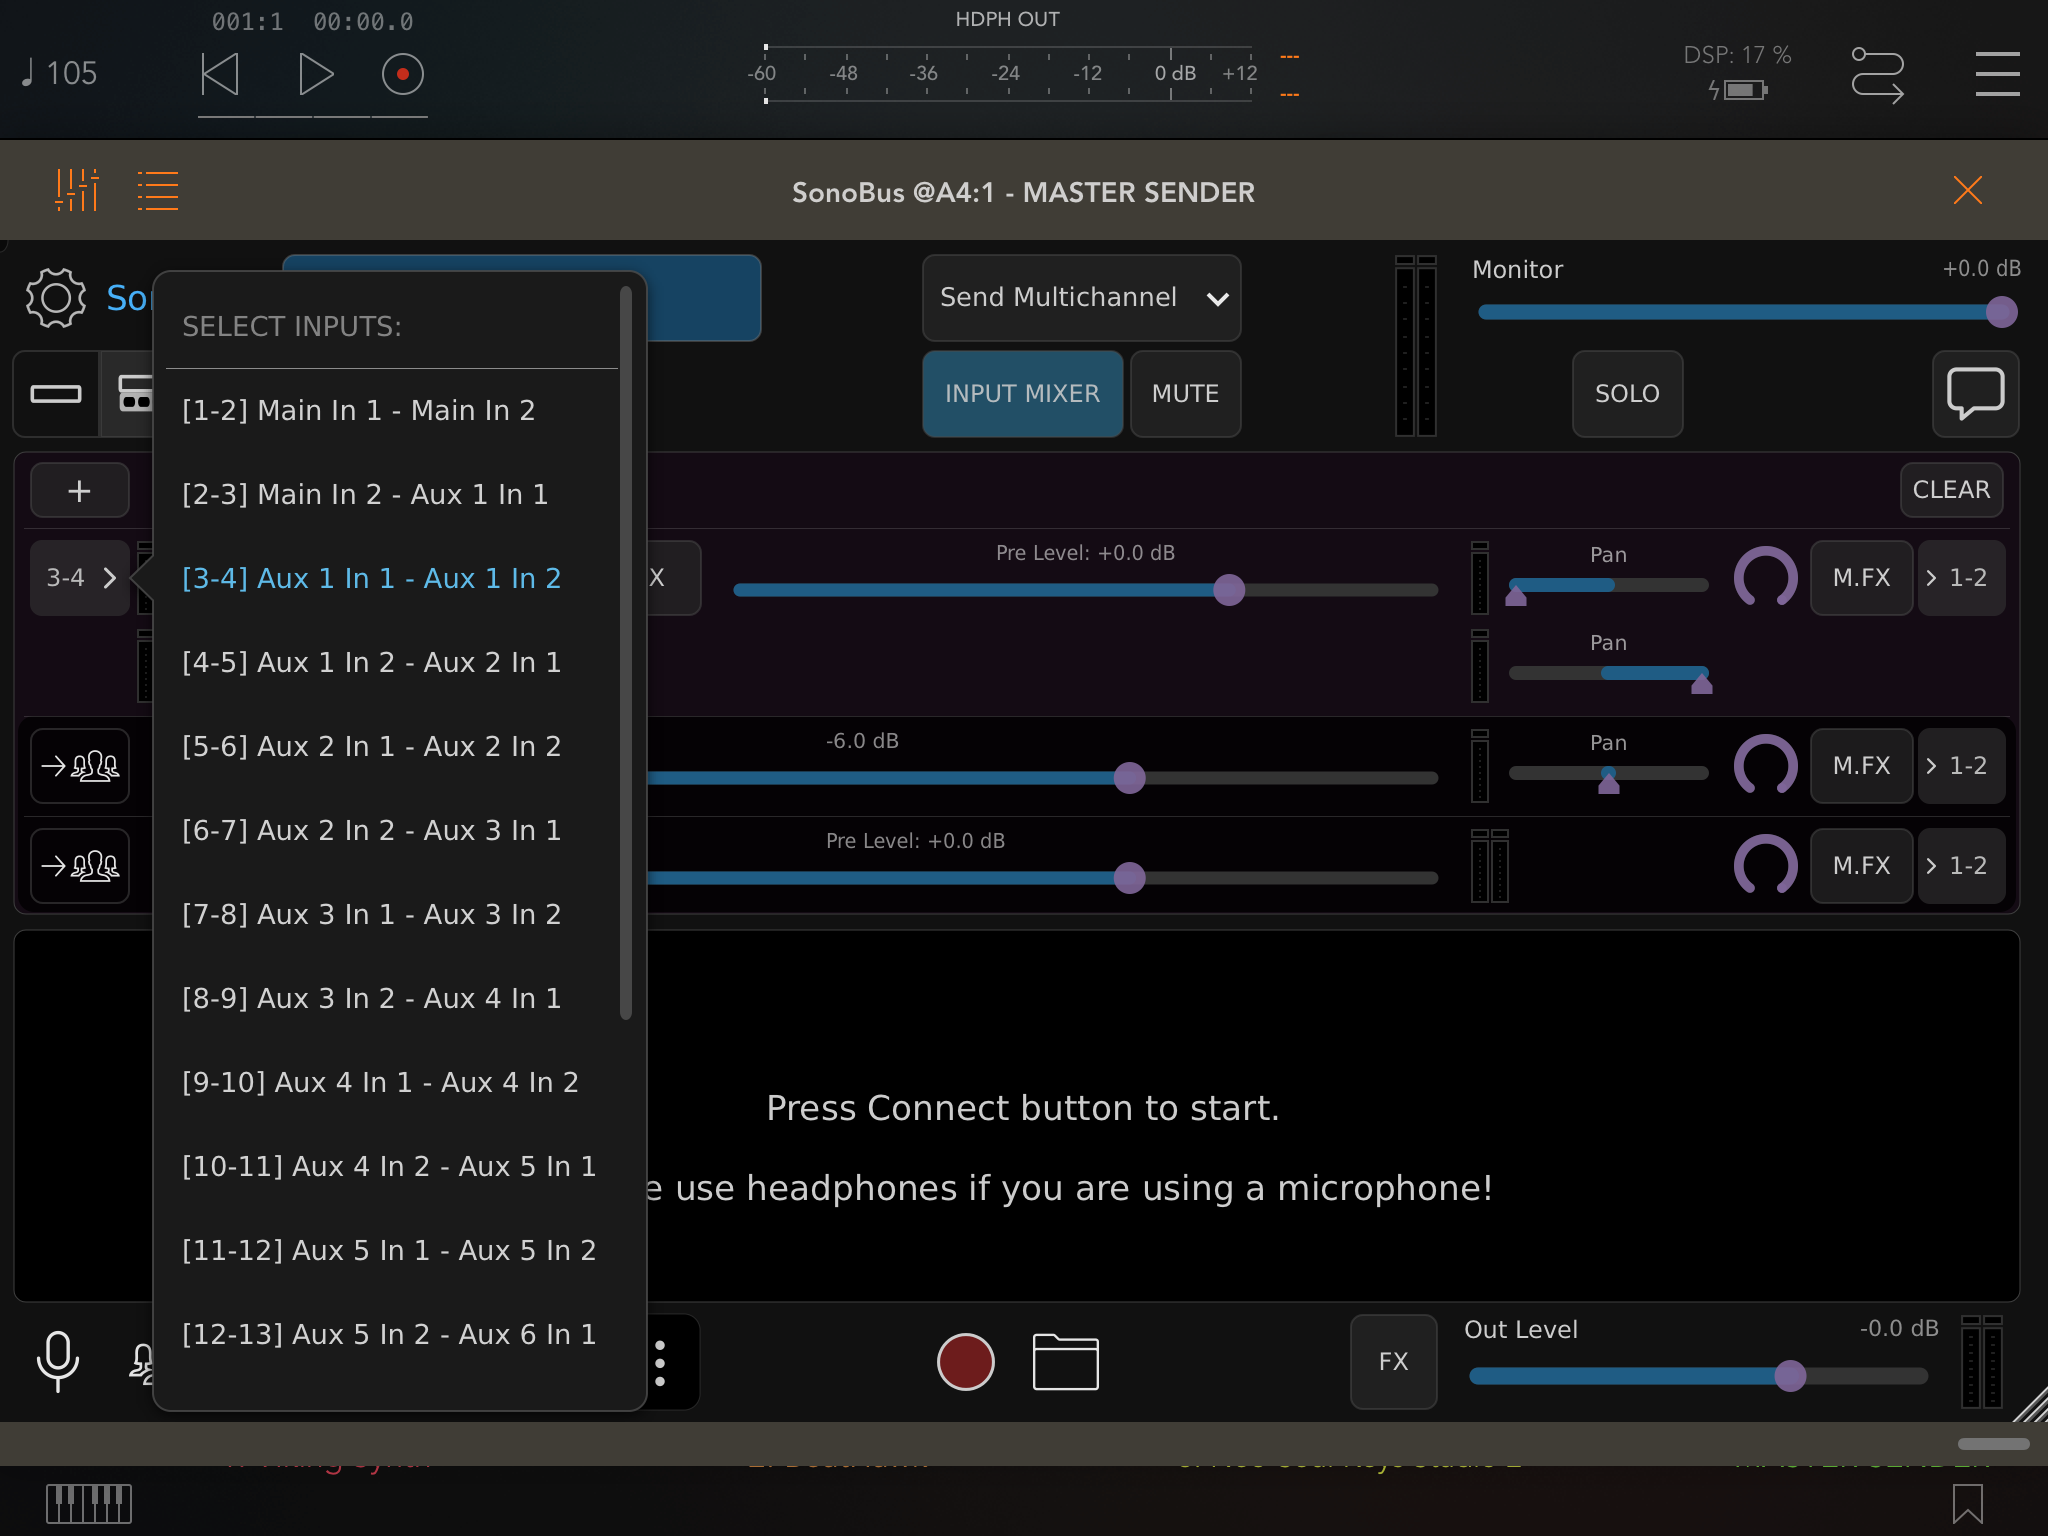Close the SonoBus plugin window

1967,190
